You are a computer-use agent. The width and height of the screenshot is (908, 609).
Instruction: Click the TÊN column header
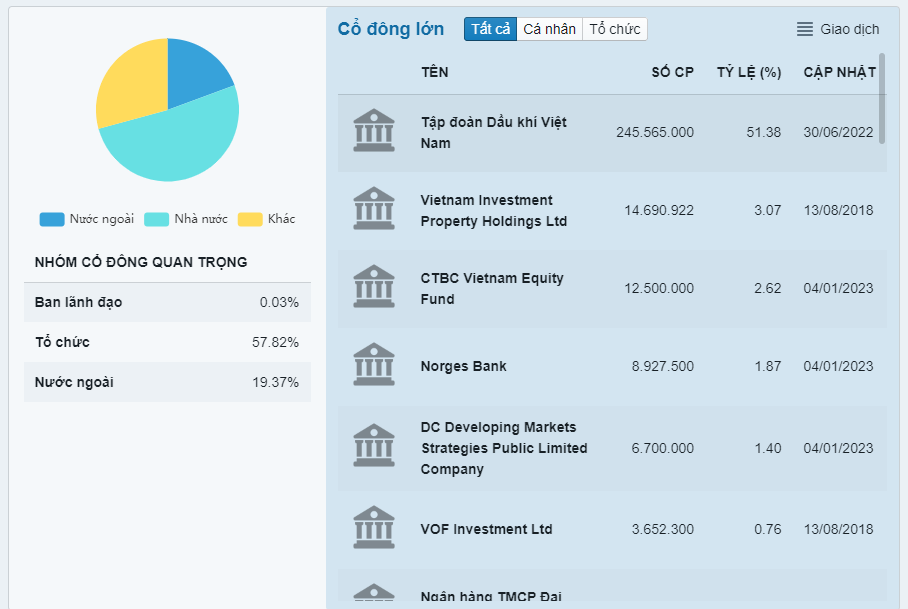tap(435, 72)
